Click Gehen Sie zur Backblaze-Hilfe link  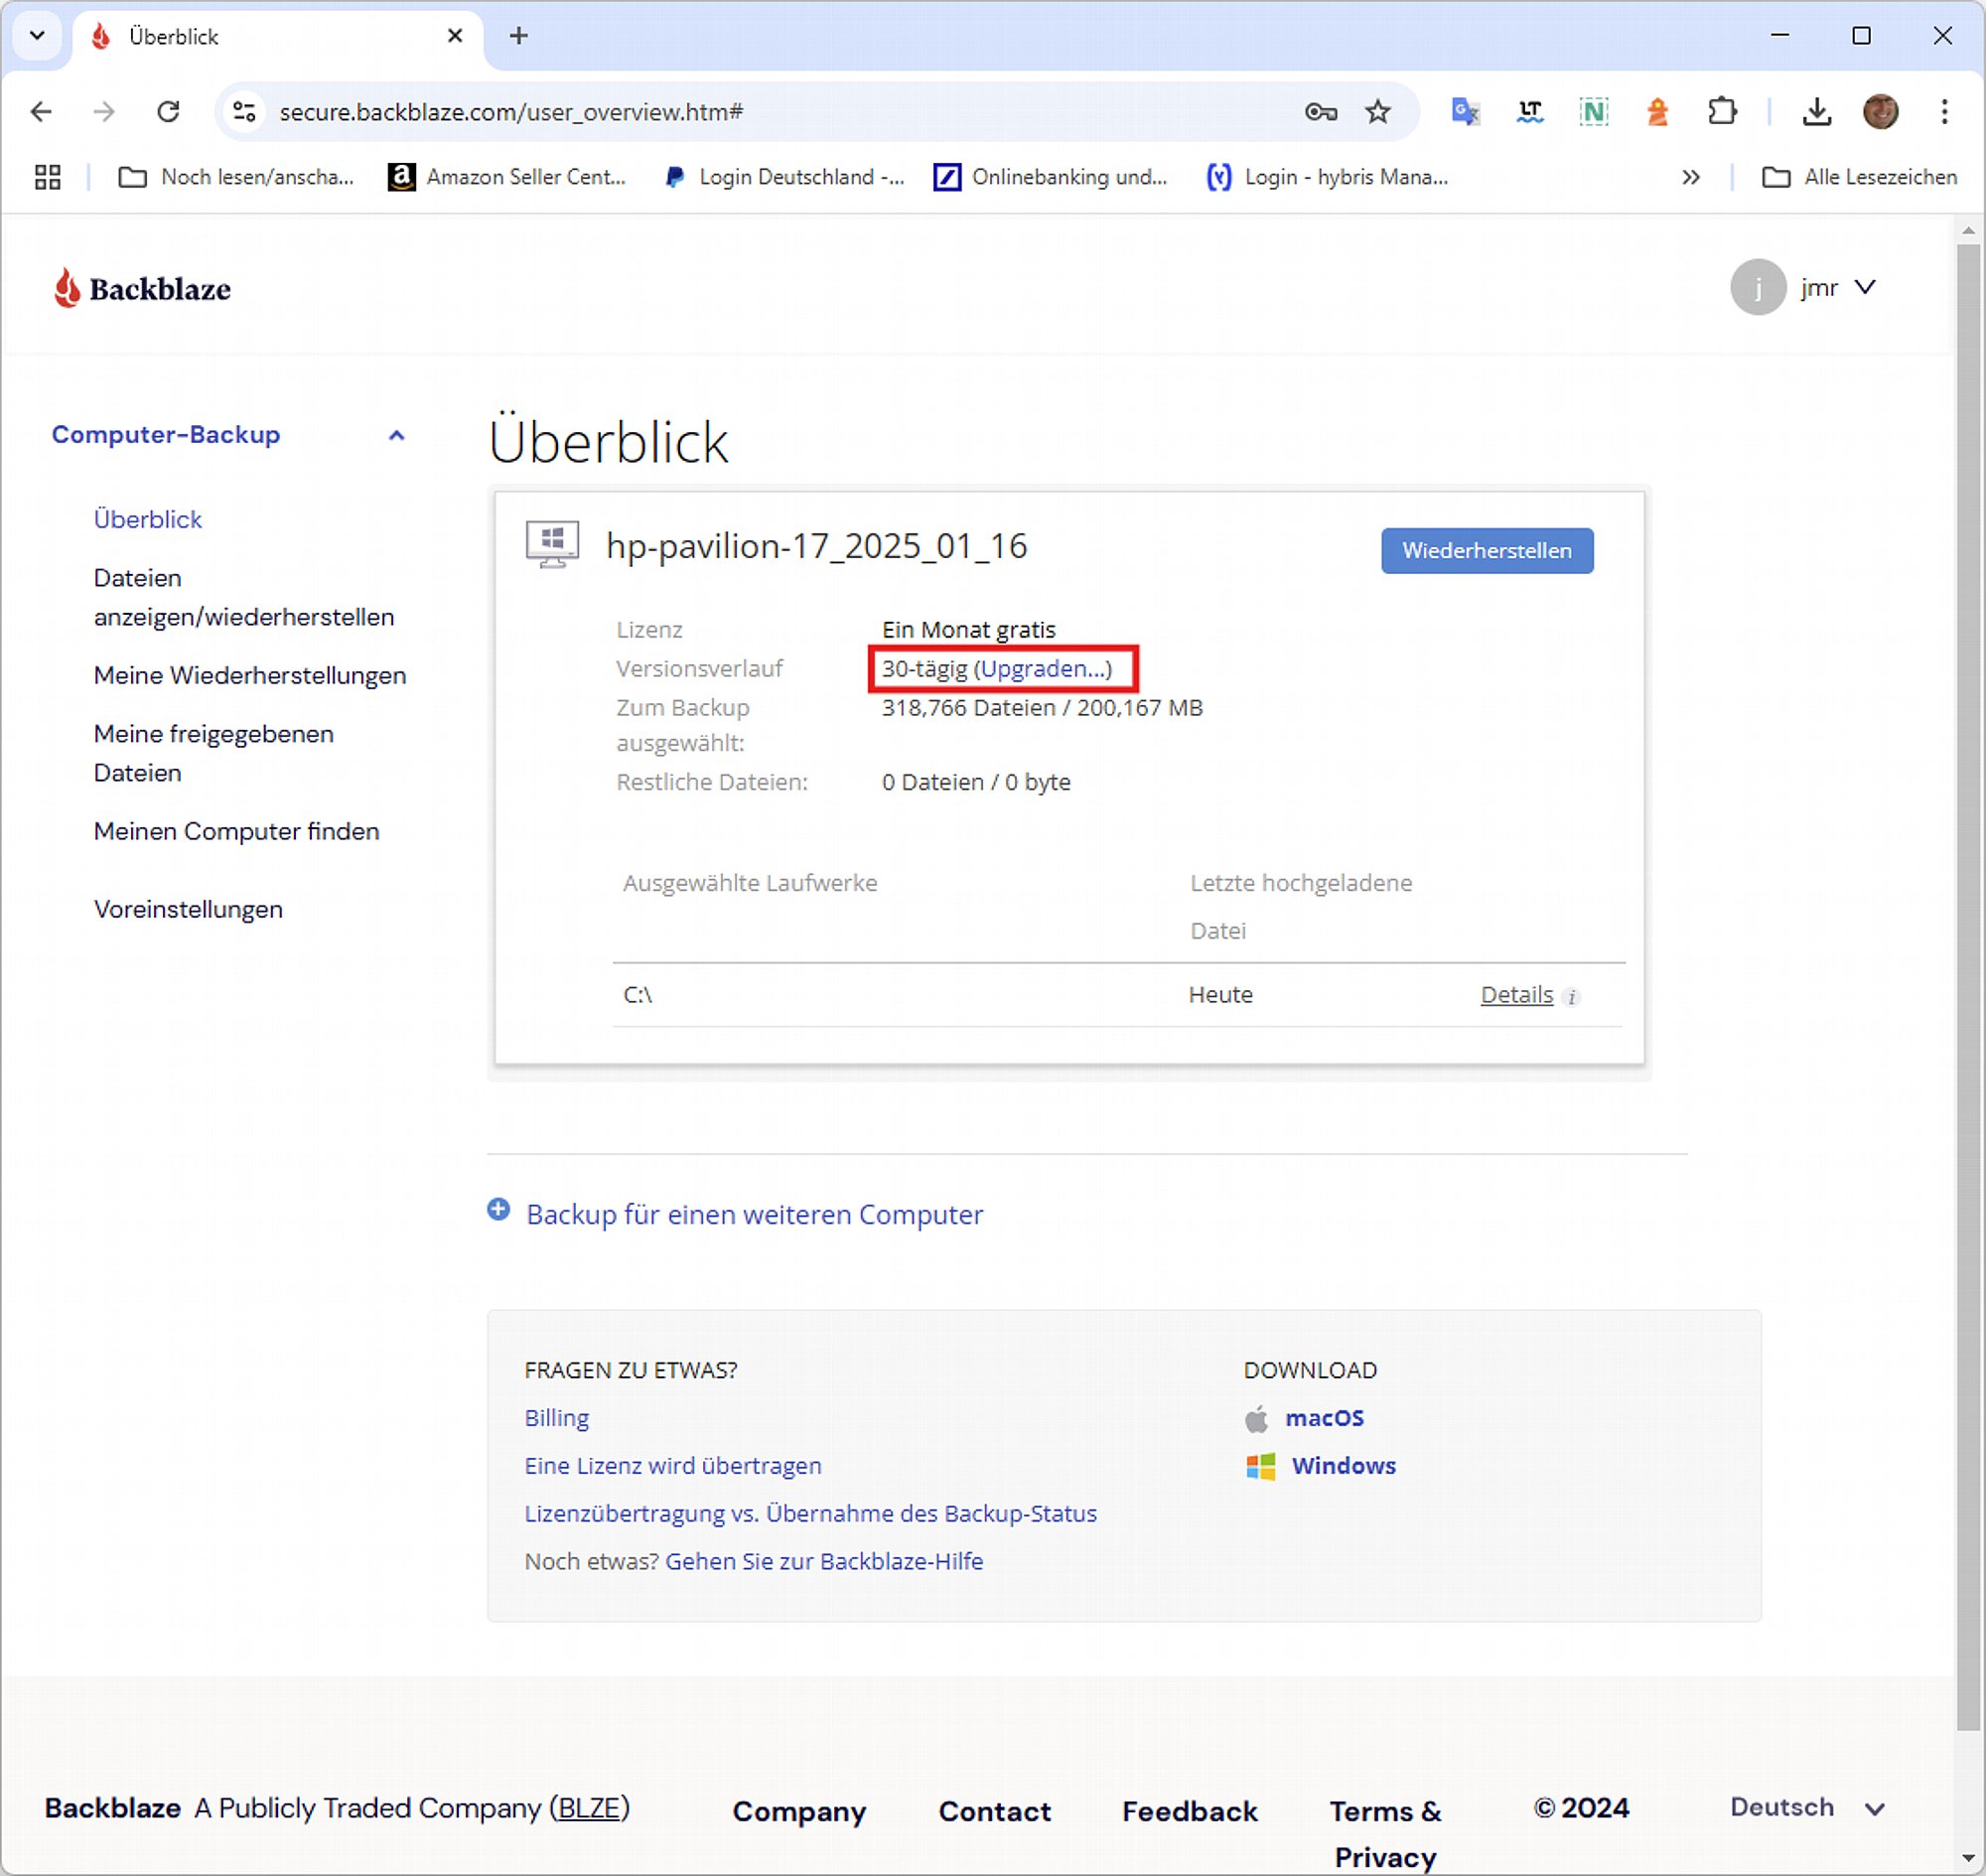(825, 1561)
